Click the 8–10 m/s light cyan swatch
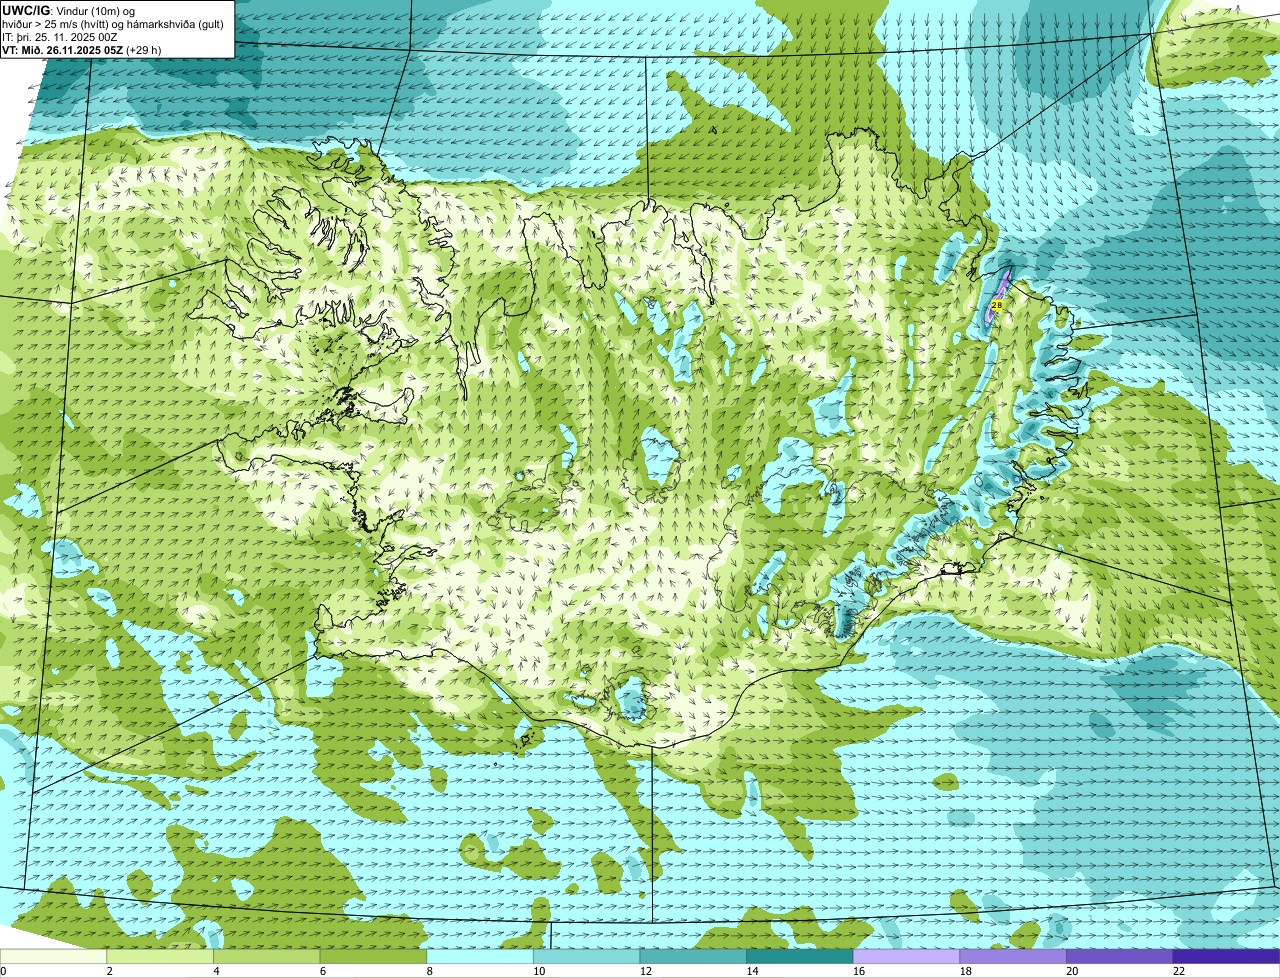The image size is (1280, 978). pyautogui.click(x=480, y=956)
